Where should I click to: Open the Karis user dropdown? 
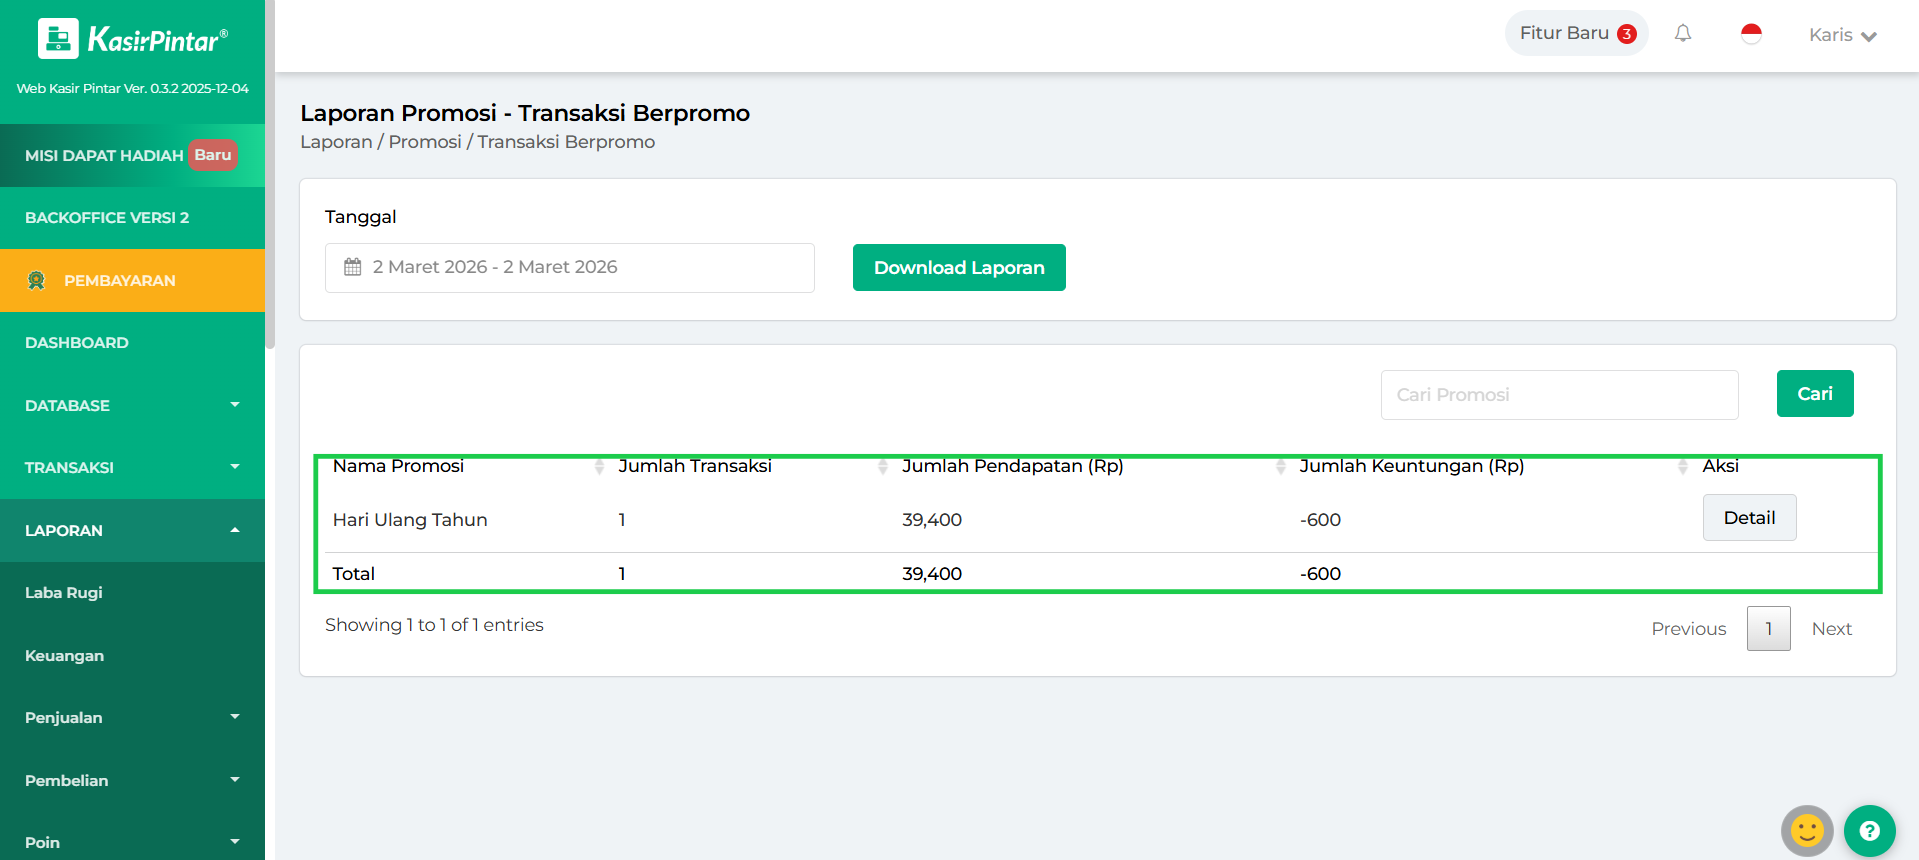point(1841,35)
